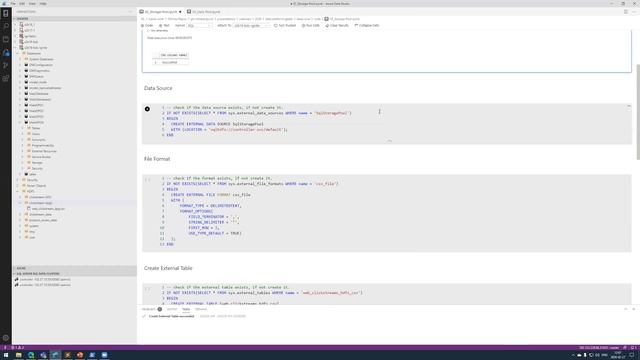Viewport: 640px width, 360px height.
Task: Open the Search view in activity bar
Action: [6, 26]
